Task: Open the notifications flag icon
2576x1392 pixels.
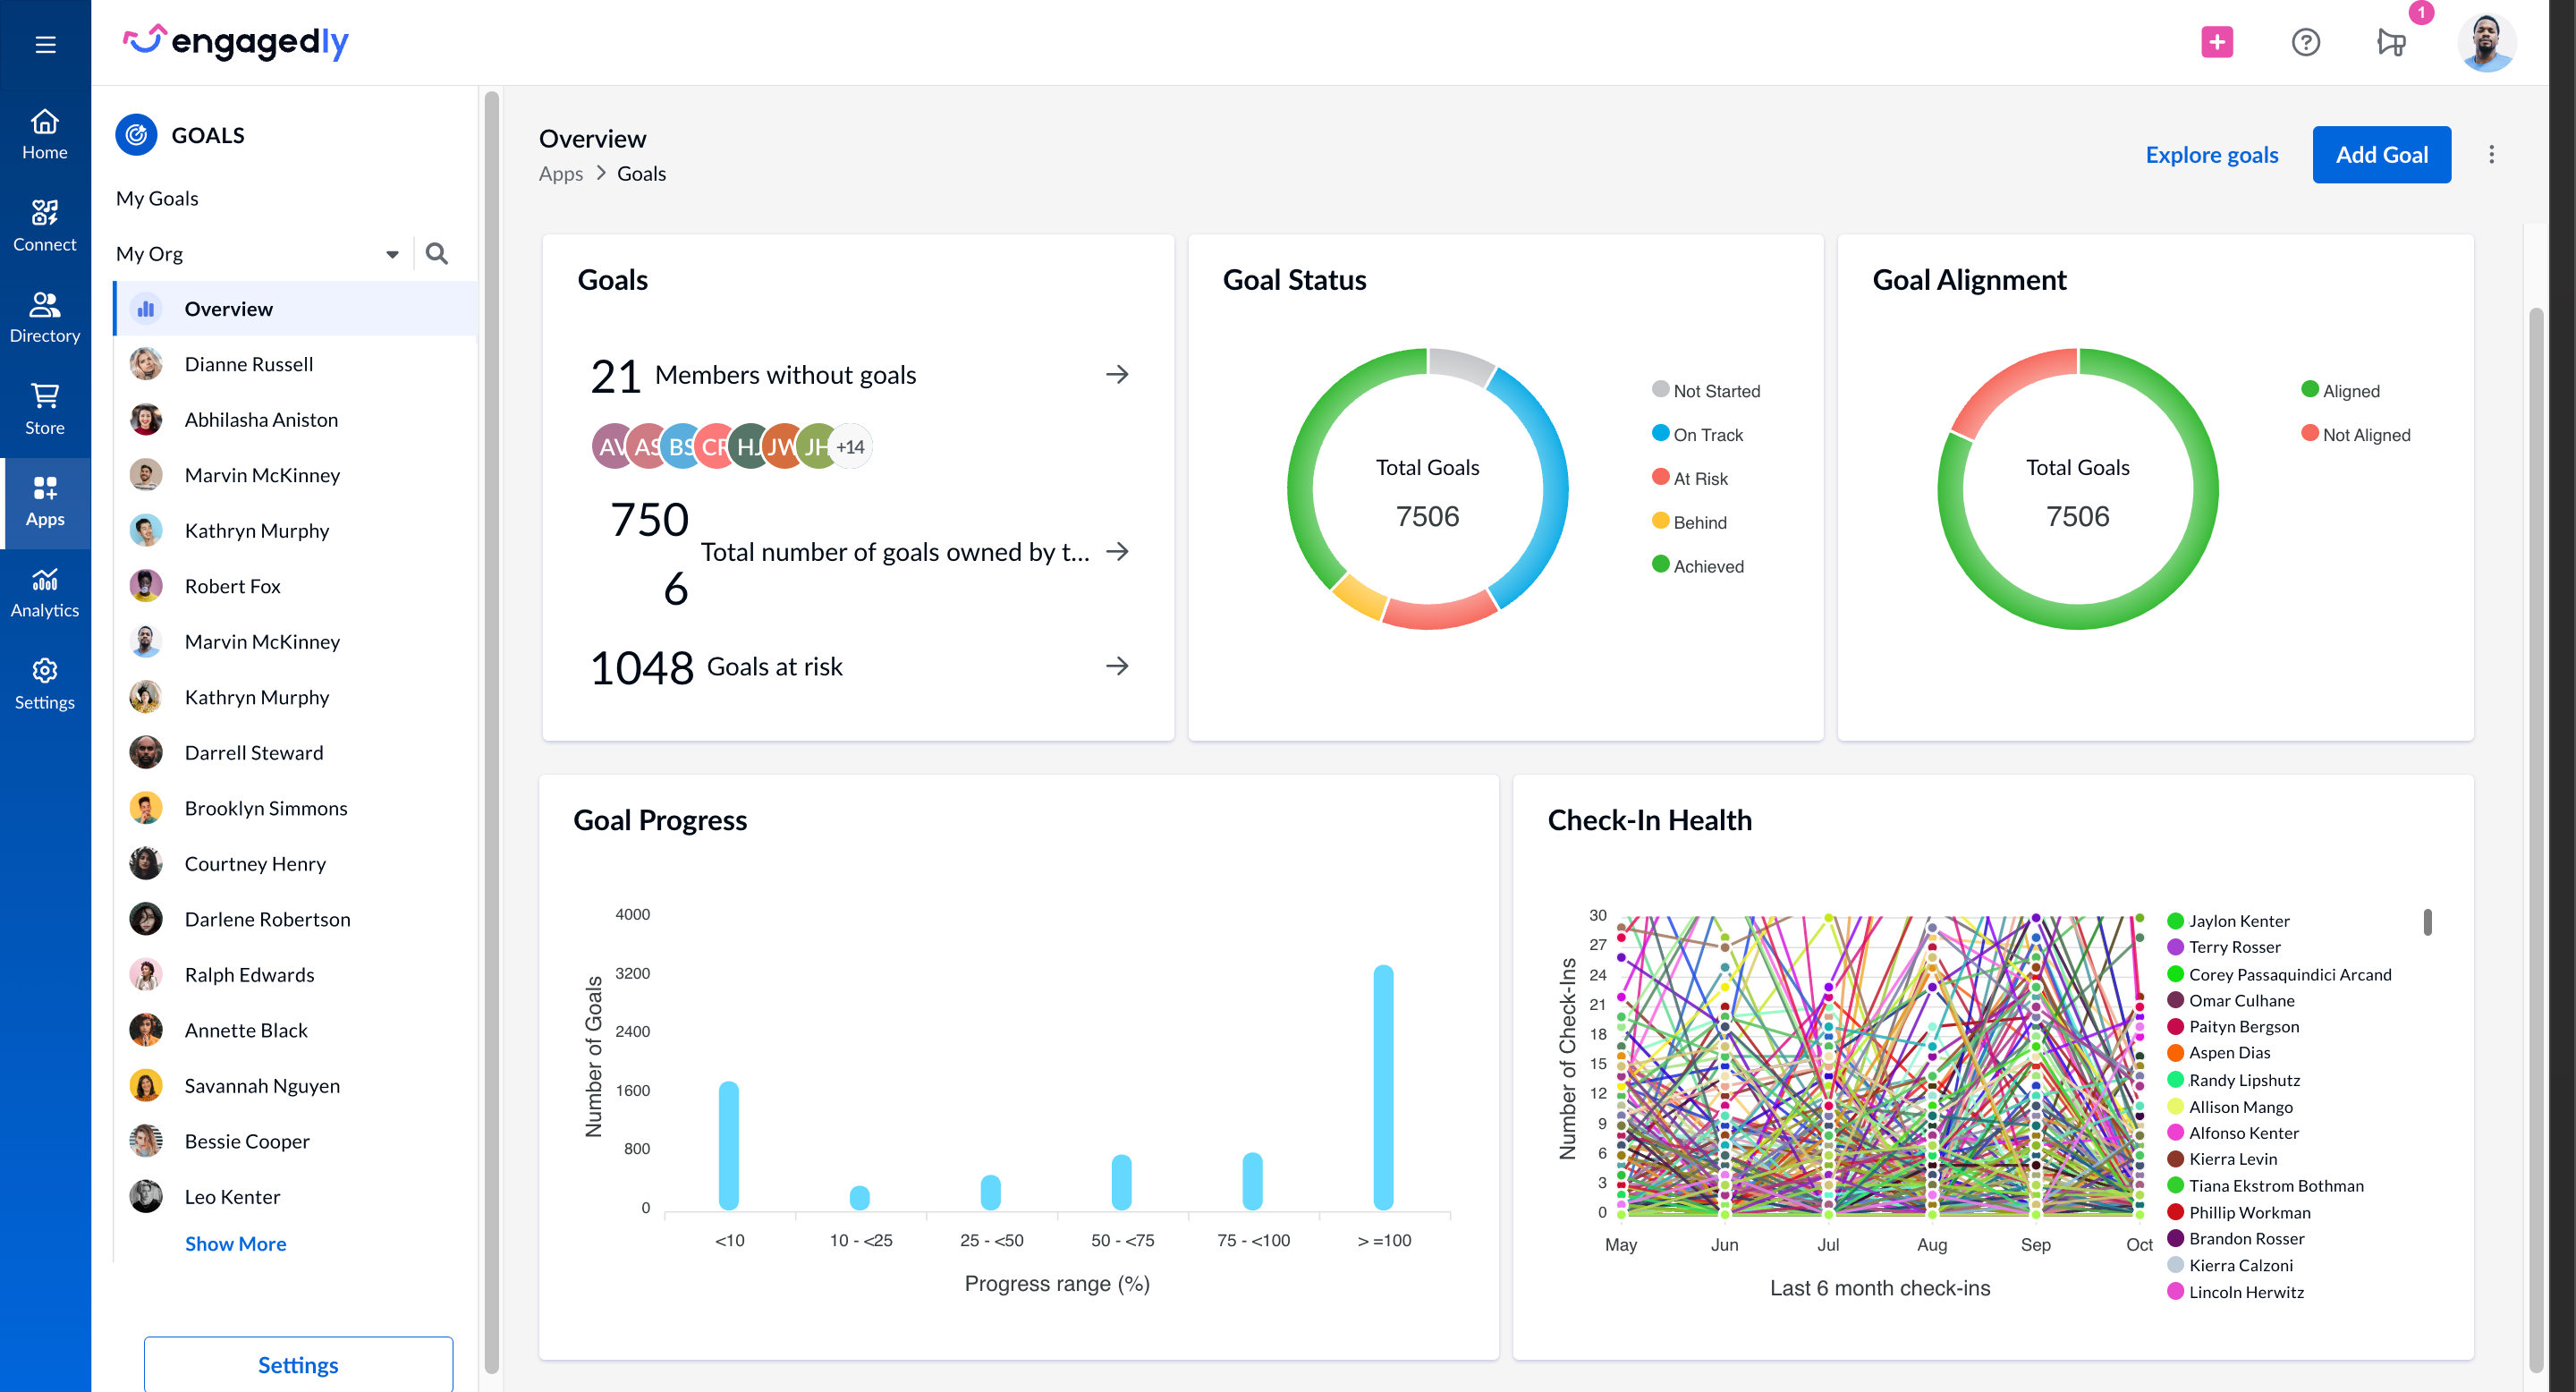Action: pyautogui.click(x=2392, y=42)
